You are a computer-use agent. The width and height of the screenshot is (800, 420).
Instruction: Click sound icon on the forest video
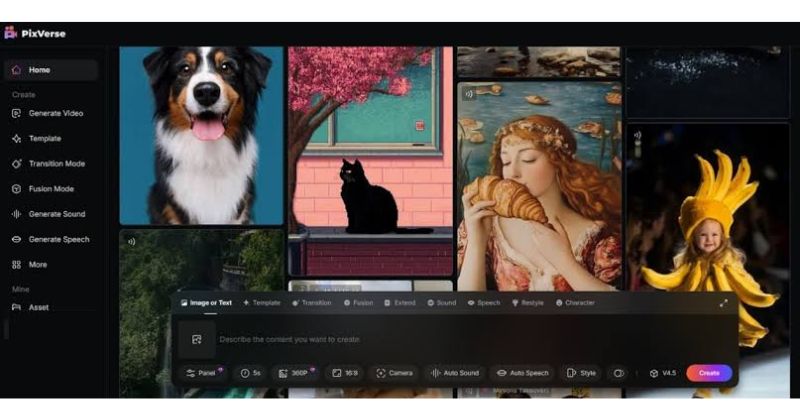[x=131, y=241]
